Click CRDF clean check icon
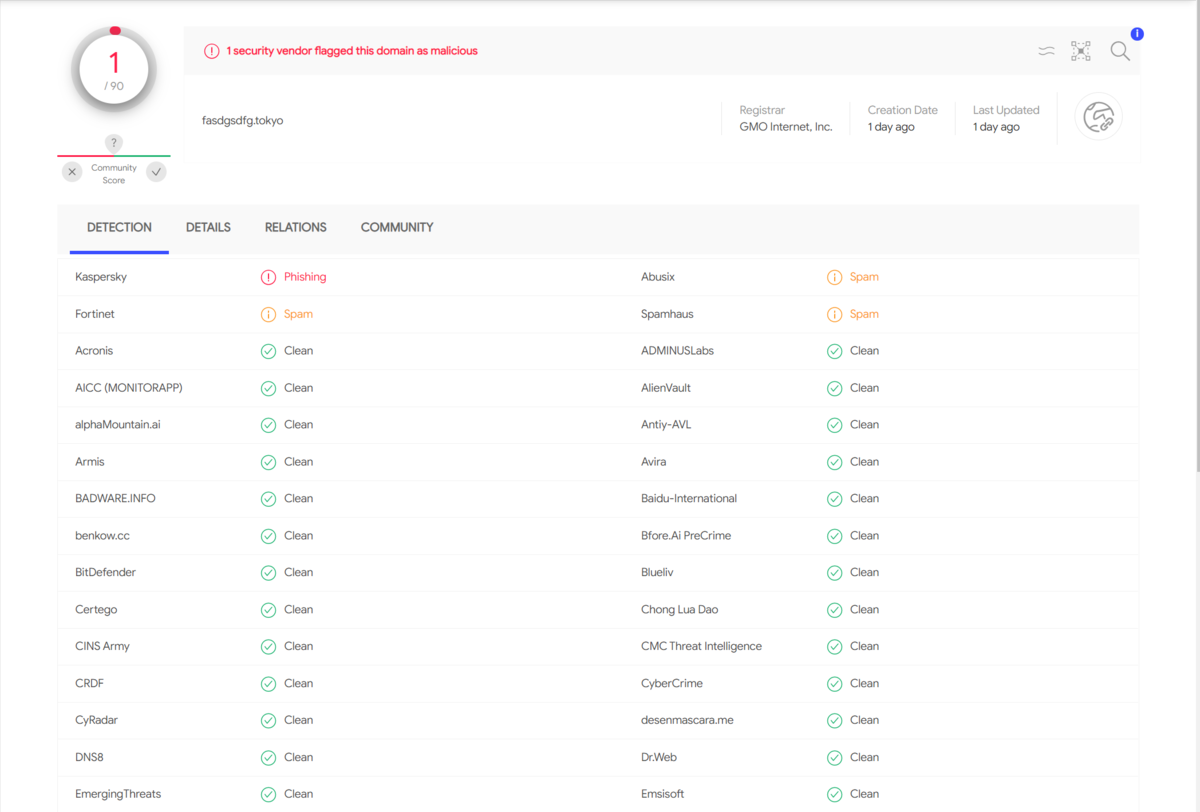Screen dimensions: 1200x812 tap(268, 684)
